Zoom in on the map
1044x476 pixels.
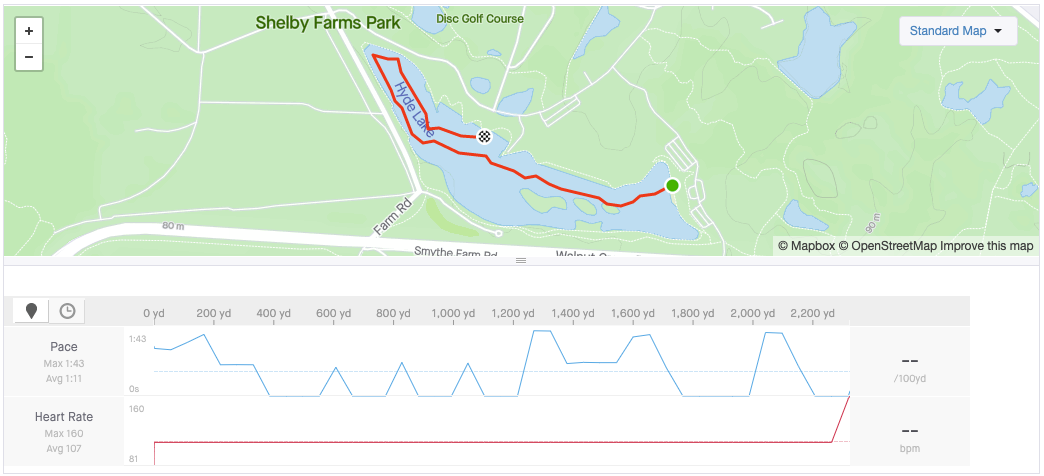pyautogui.click(x=28, y=31)
